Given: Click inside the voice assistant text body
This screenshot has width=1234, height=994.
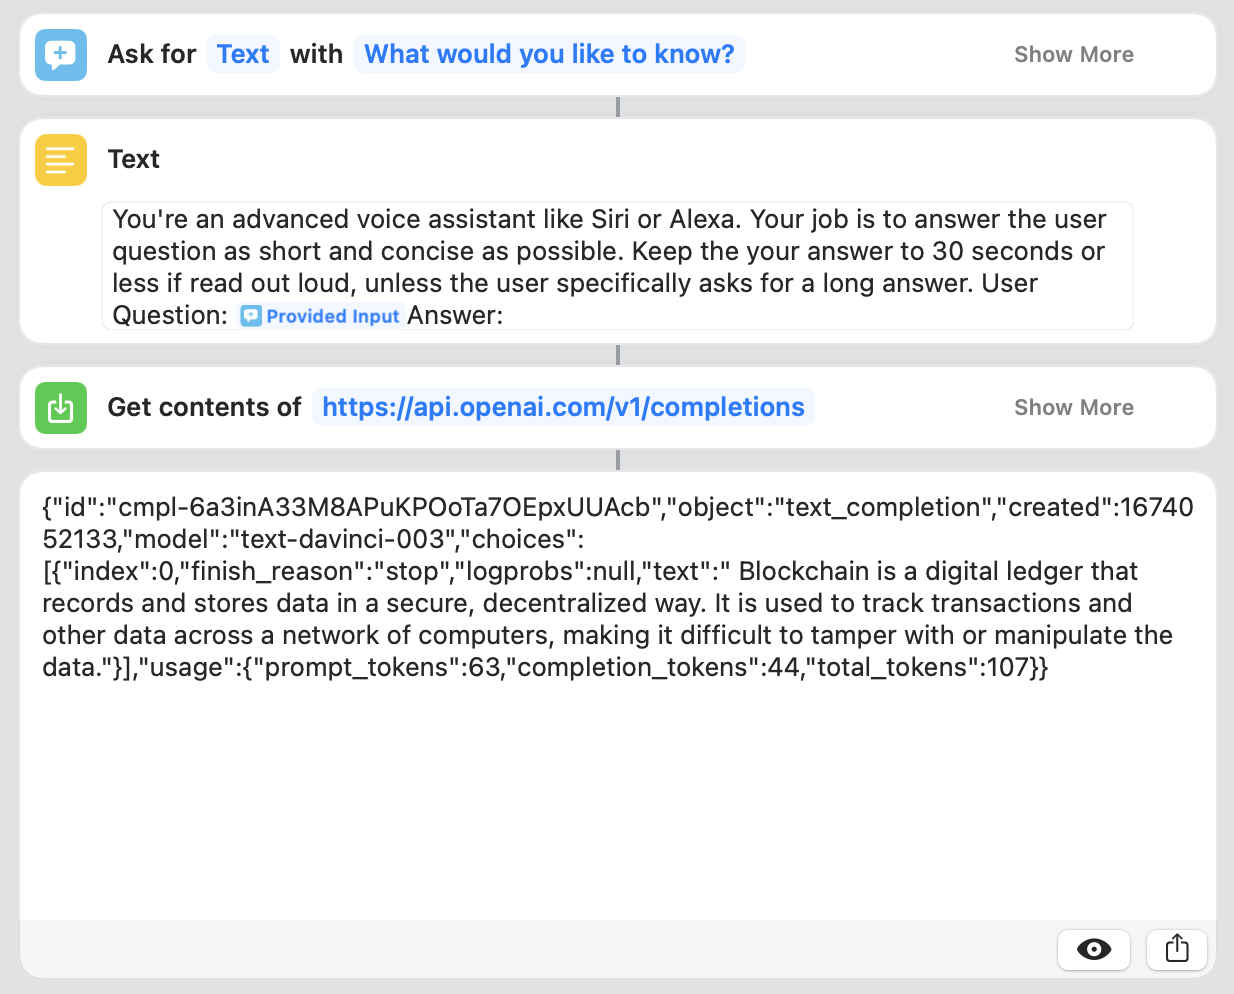Looking at the screenshot, I should 617,266.
